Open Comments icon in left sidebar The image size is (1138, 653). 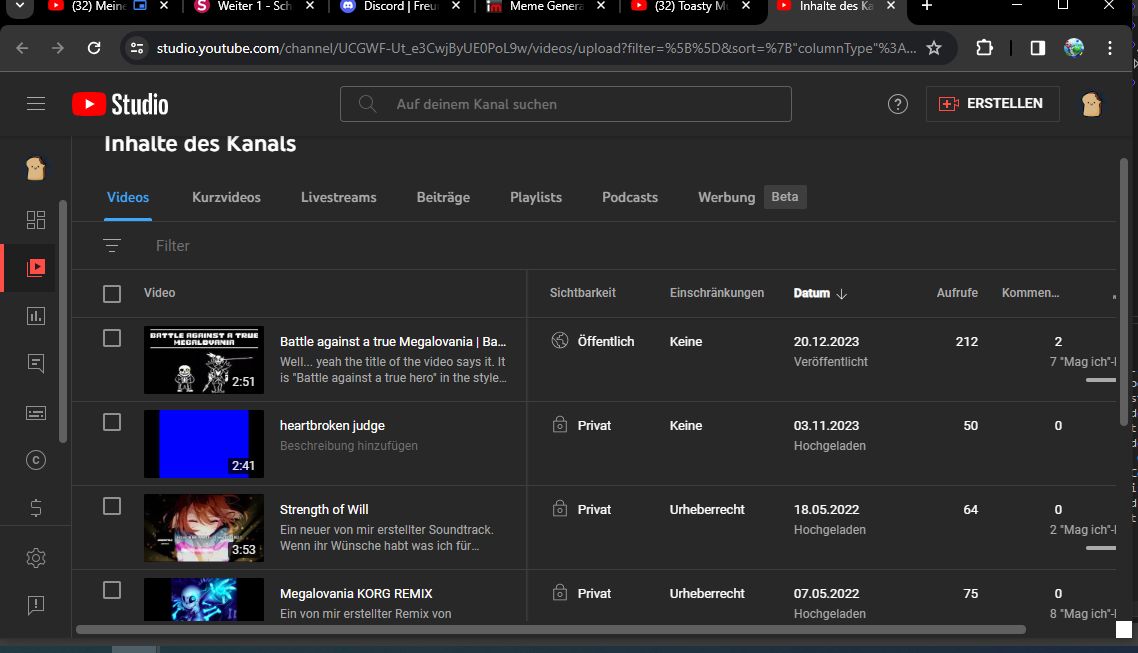point(36,364)
